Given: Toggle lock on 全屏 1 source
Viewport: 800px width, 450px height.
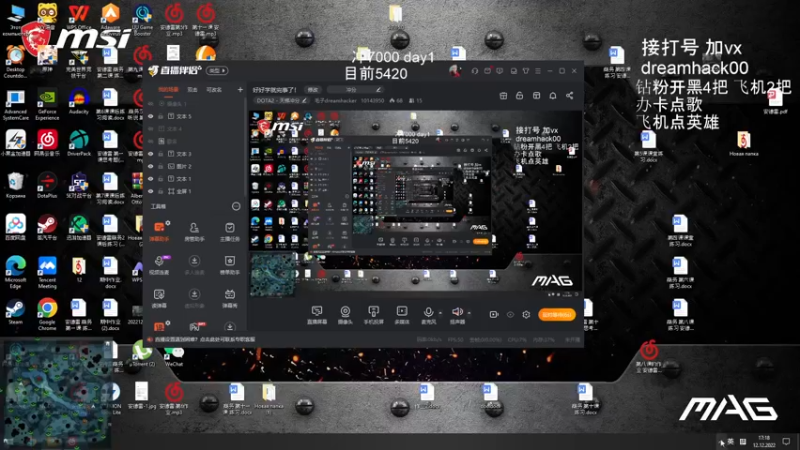Looking at the screenshot, I should point(161,191).
